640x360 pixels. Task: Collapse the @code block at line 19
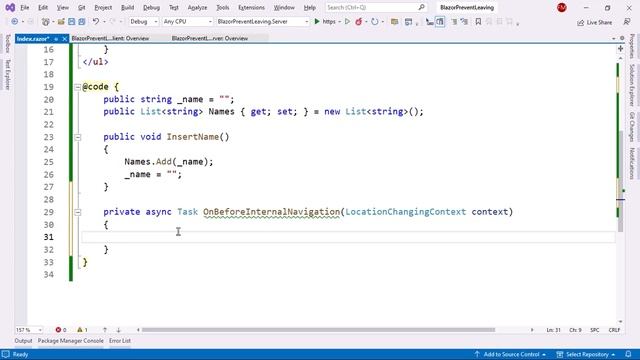(78, 87)
